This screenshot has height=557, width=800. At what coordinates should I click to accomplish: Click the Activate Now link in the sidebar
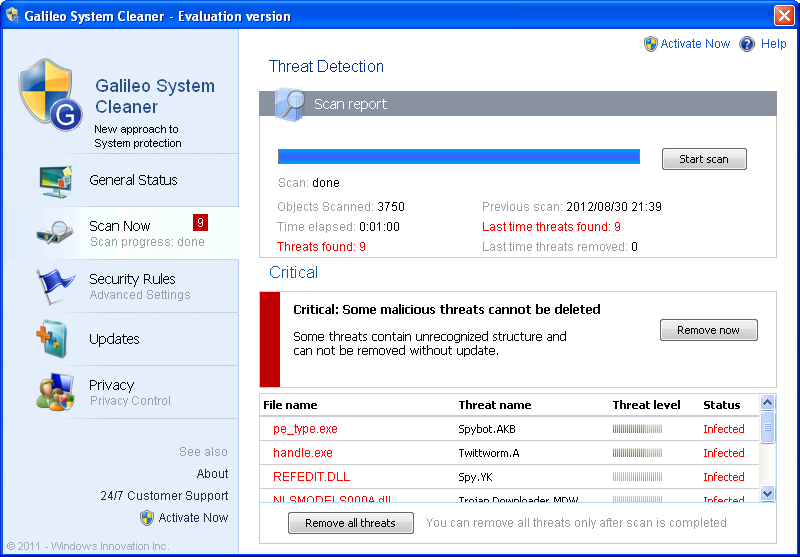[x=193, y=518]
